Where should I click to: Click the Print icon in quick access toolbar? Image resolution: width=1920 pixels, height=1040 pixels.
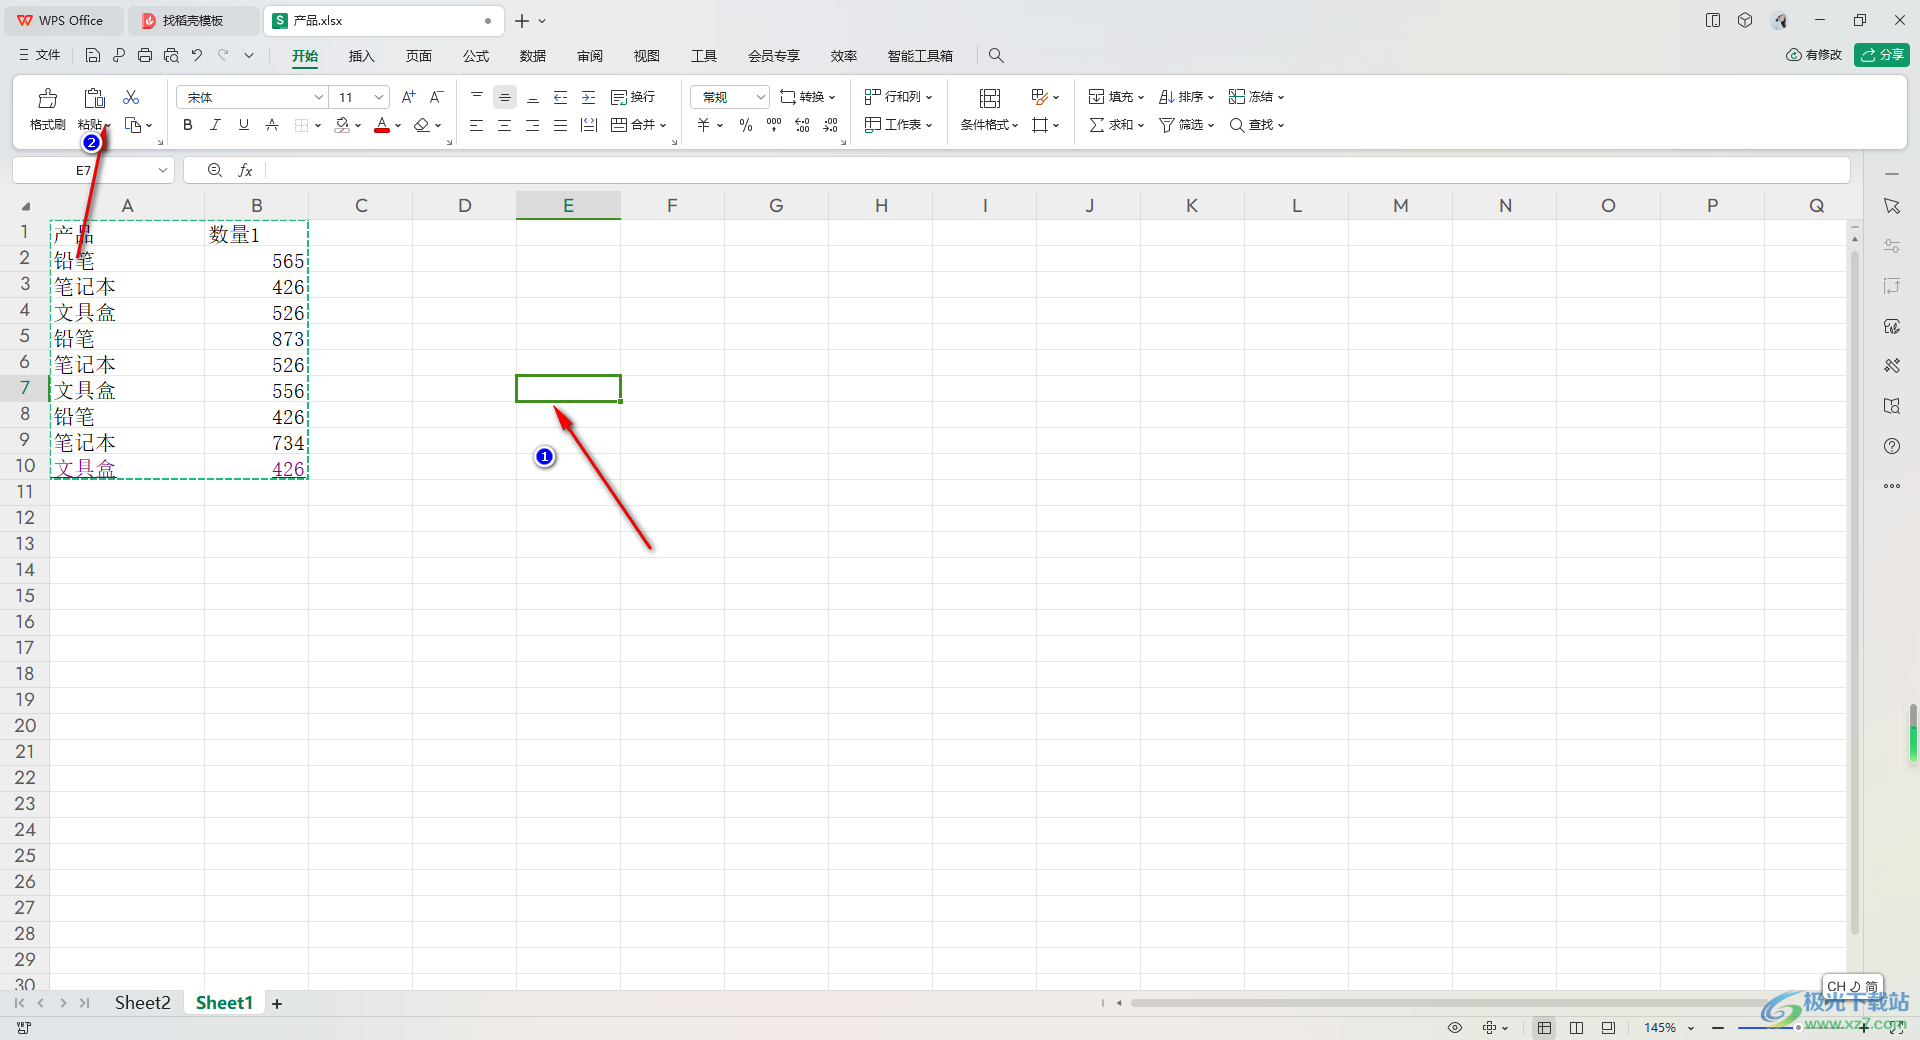pos(145,56)
